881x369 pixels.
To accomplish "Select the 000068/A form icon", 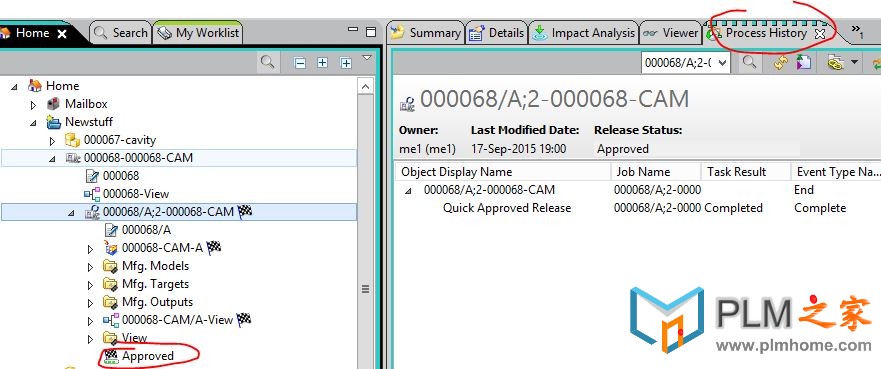I will (111, 230).
